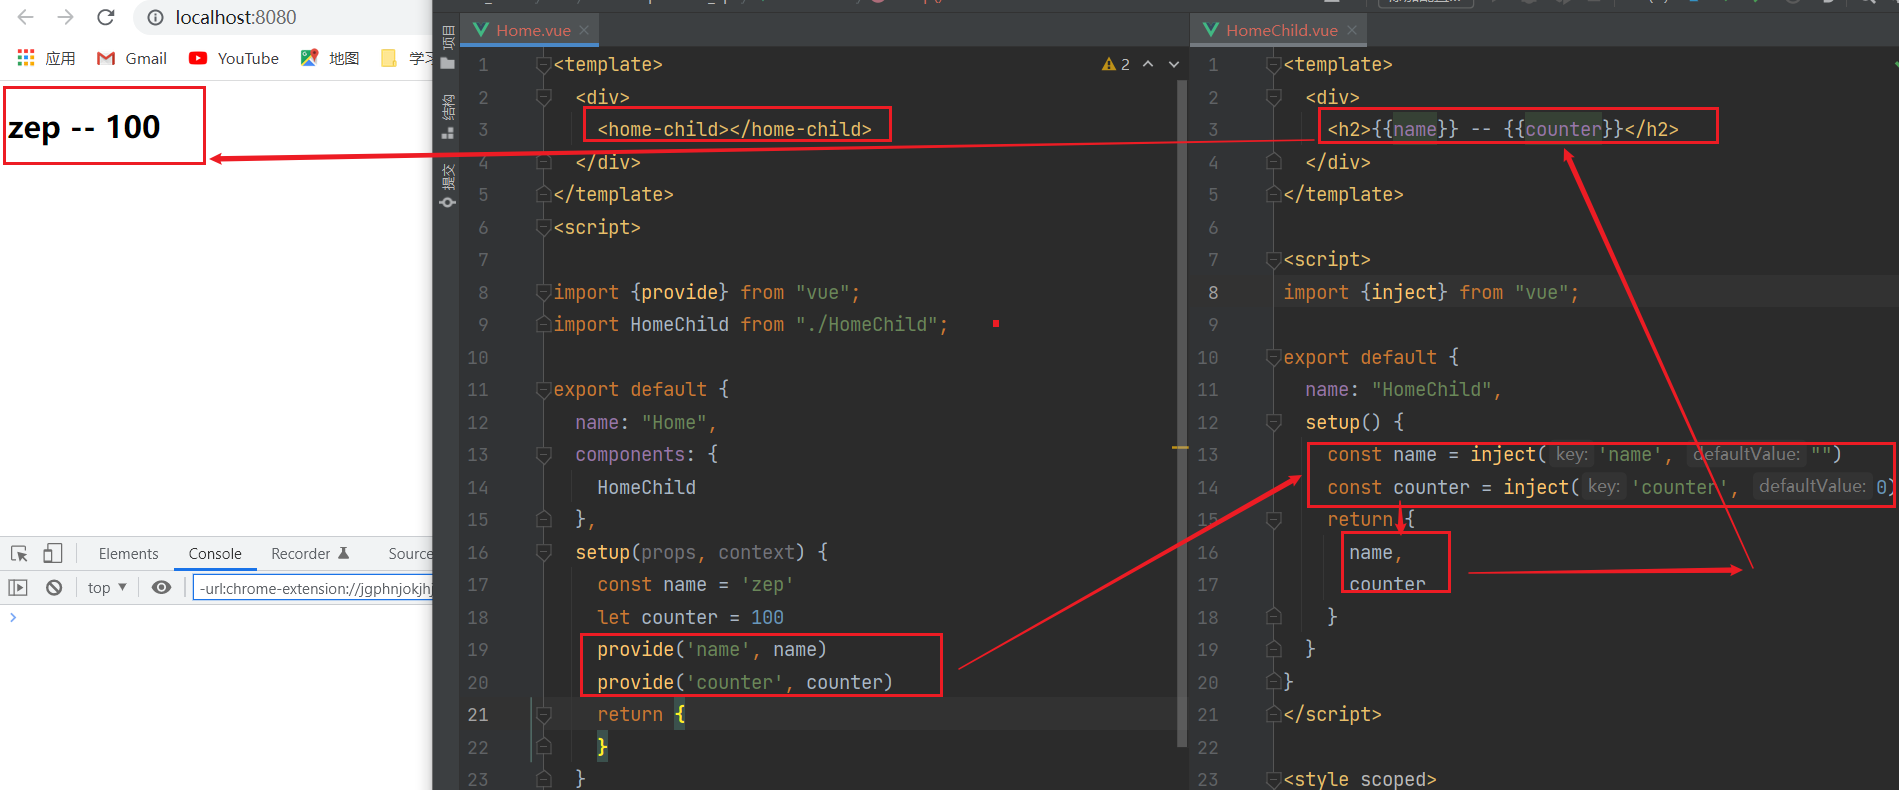1899x790 pixels.
Task: Go forward in Chrome browser
Action: click(x=66, y=17)
